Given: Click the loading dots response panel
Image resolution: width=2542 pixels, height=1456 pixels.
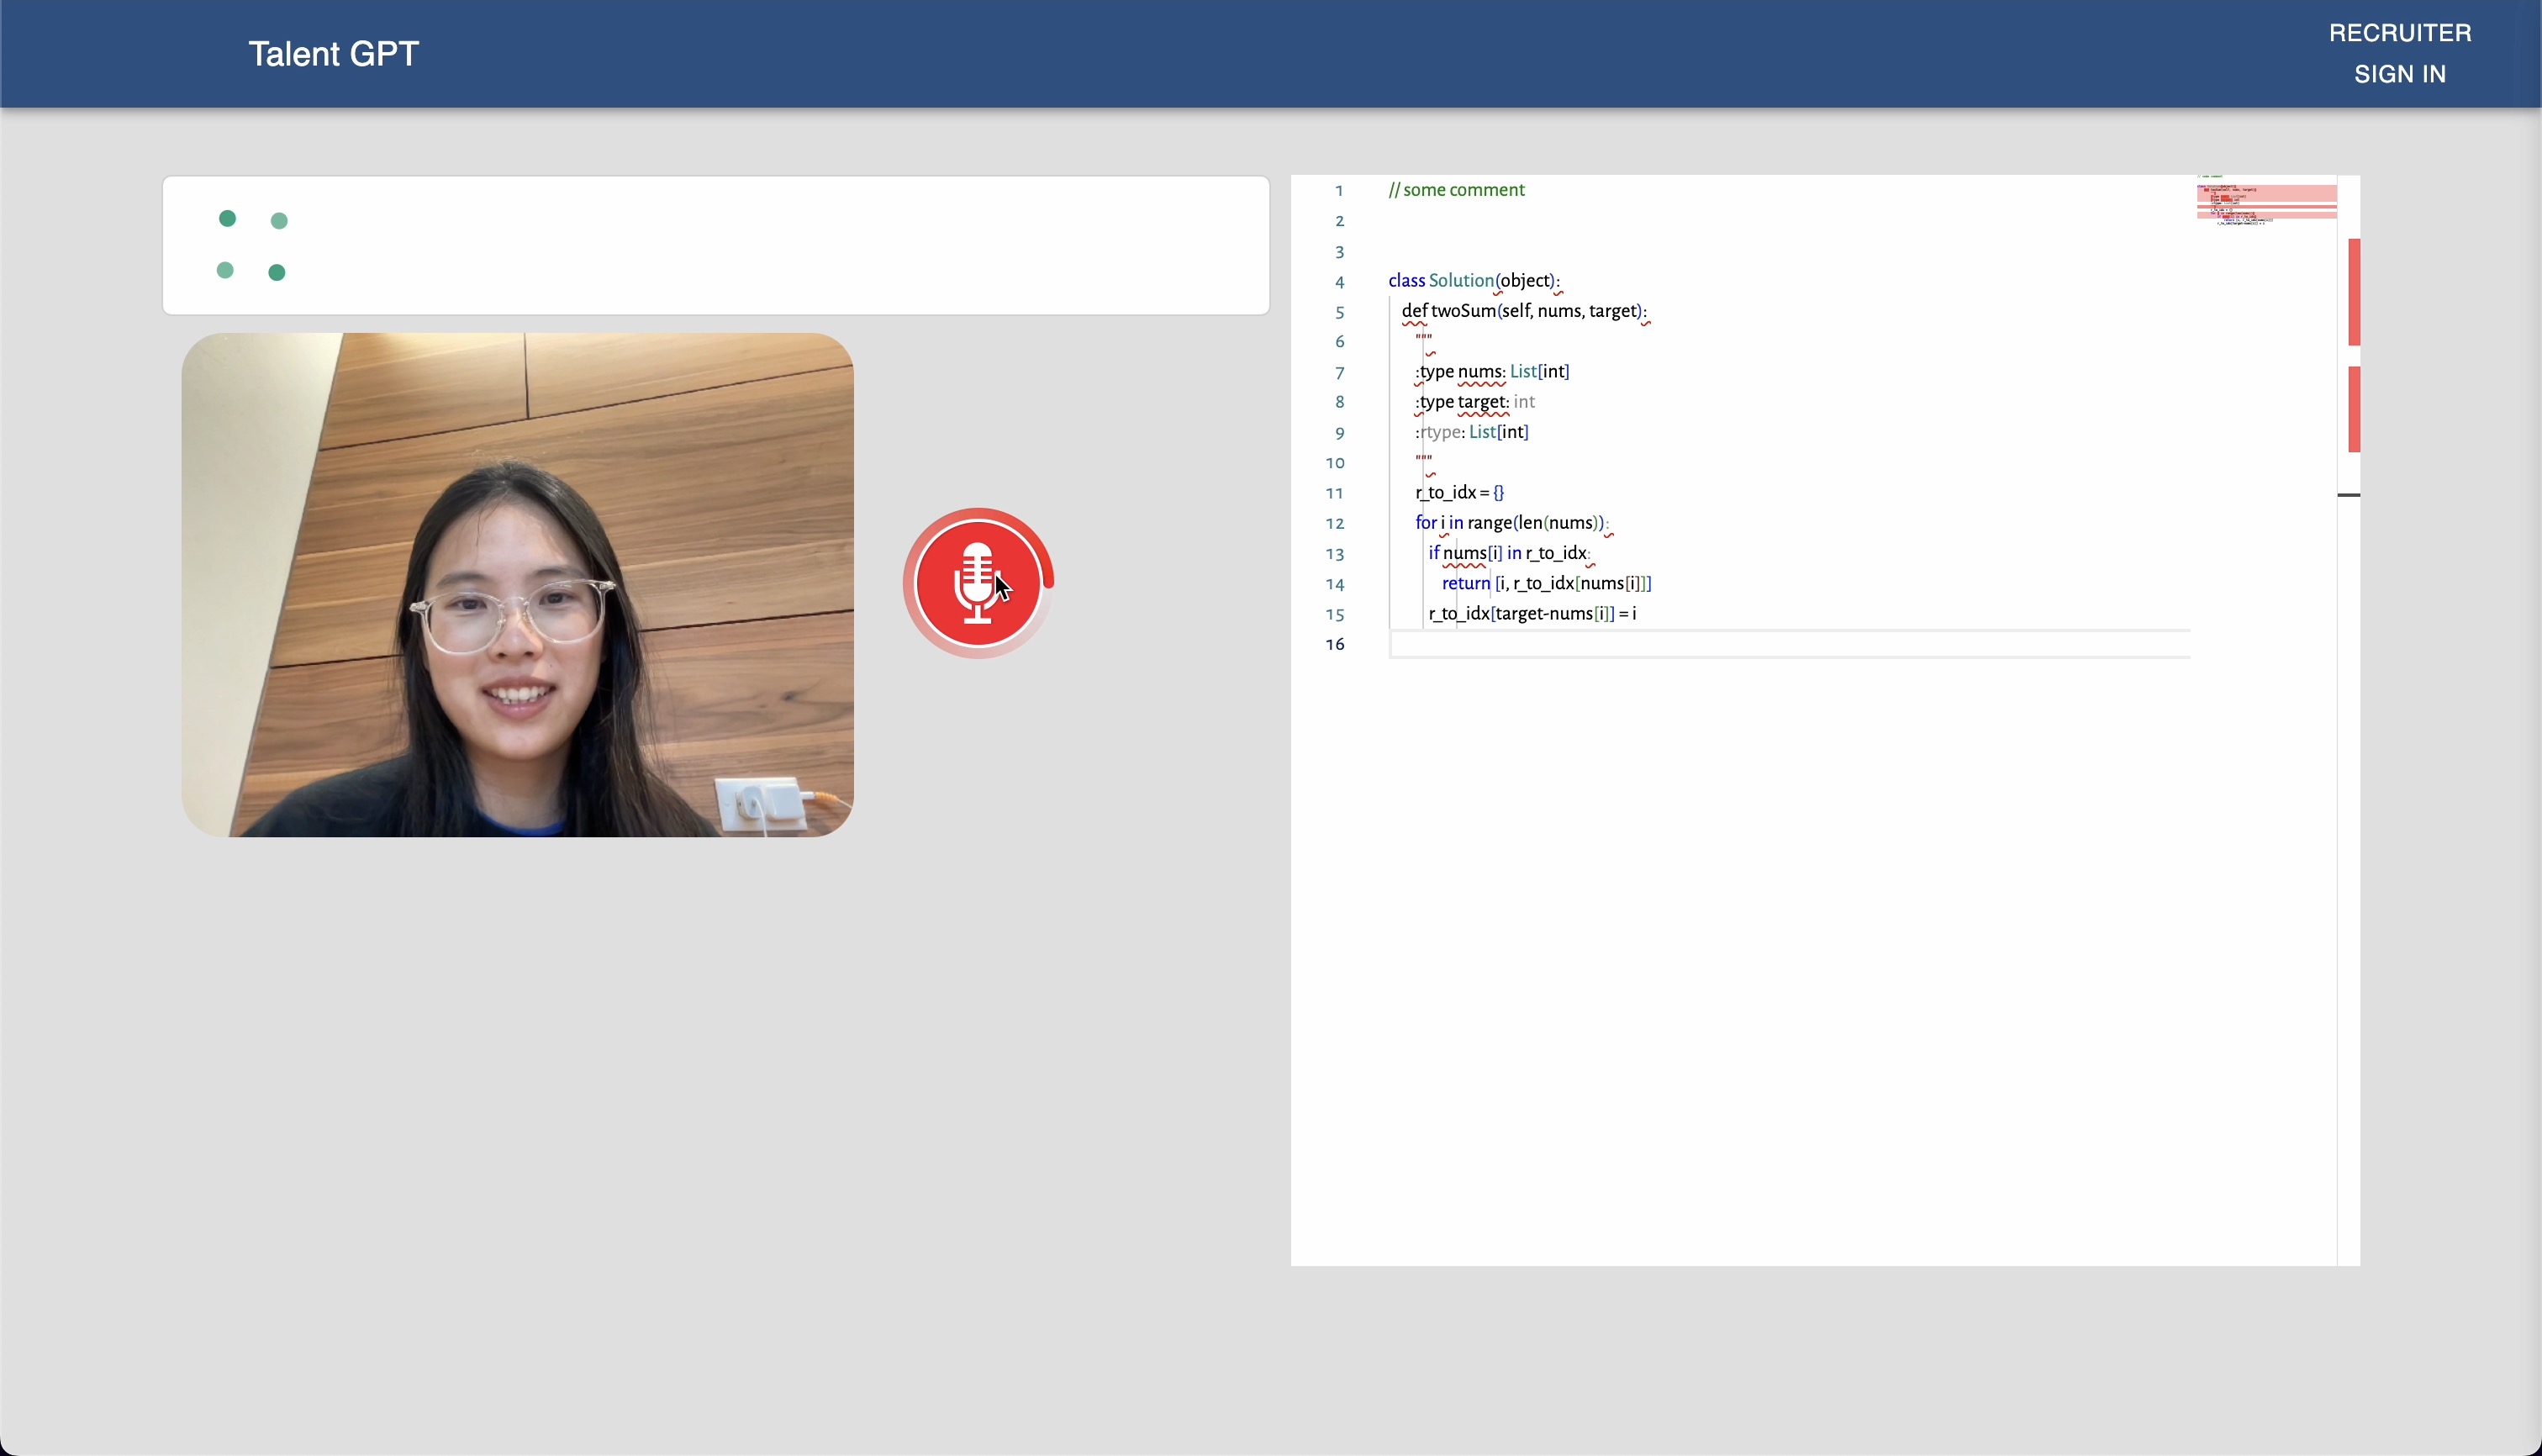Looking at the screenshot, I should pos(715,246).
